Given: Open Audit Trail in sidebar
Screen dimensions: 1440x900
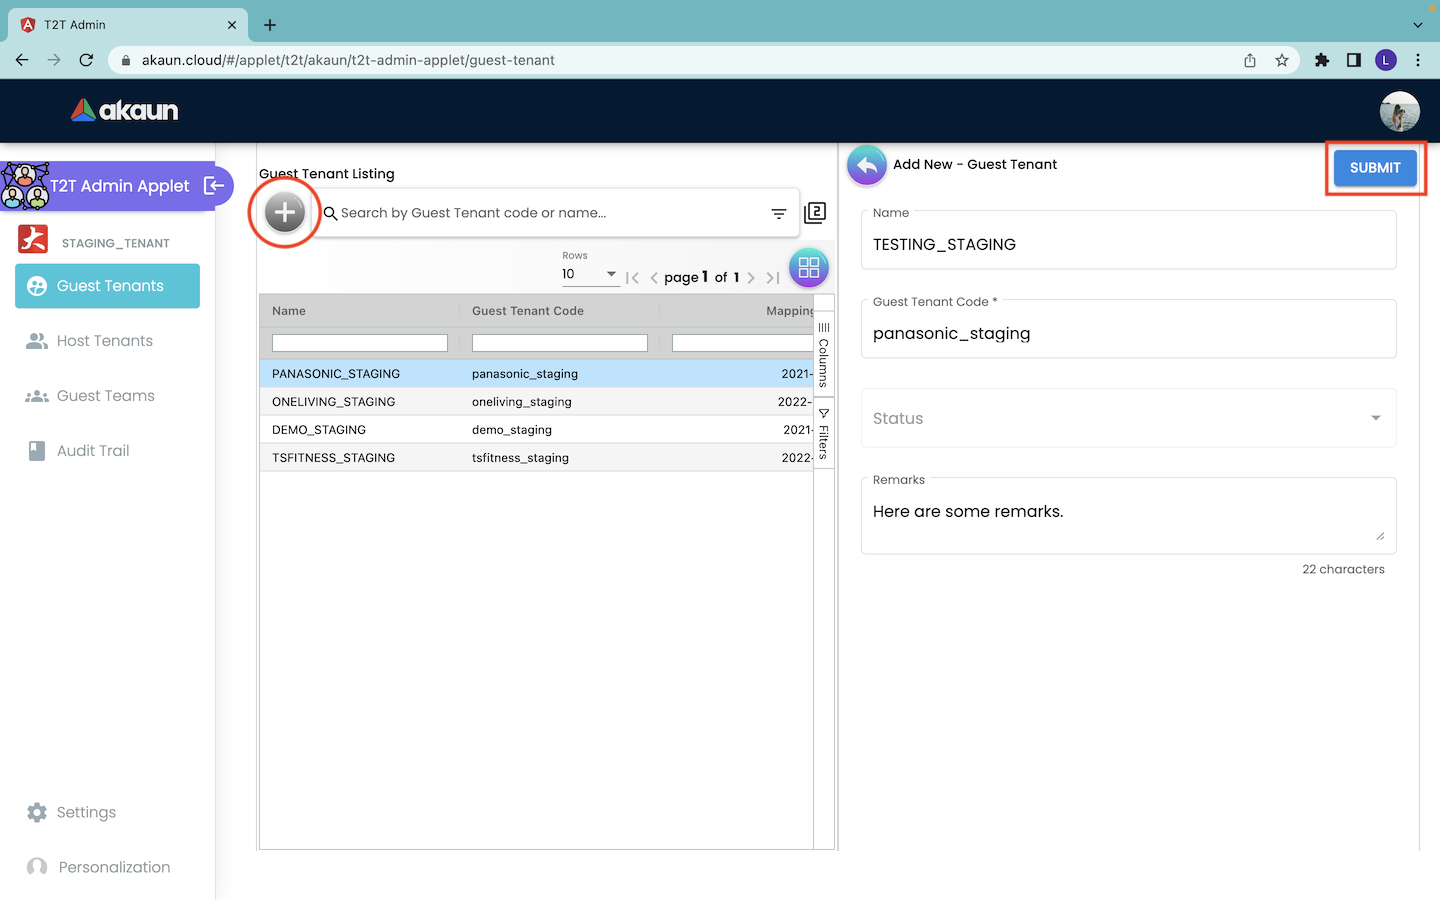Looking at the screenshot, I should pos(93,451).
